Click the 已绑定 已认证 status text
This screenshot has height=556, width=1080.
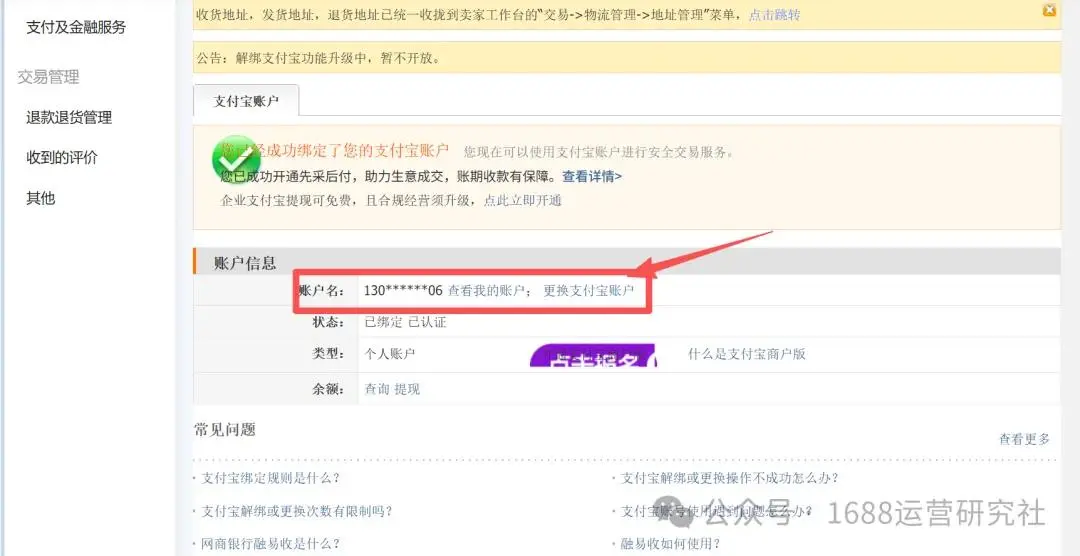[405, 322]
